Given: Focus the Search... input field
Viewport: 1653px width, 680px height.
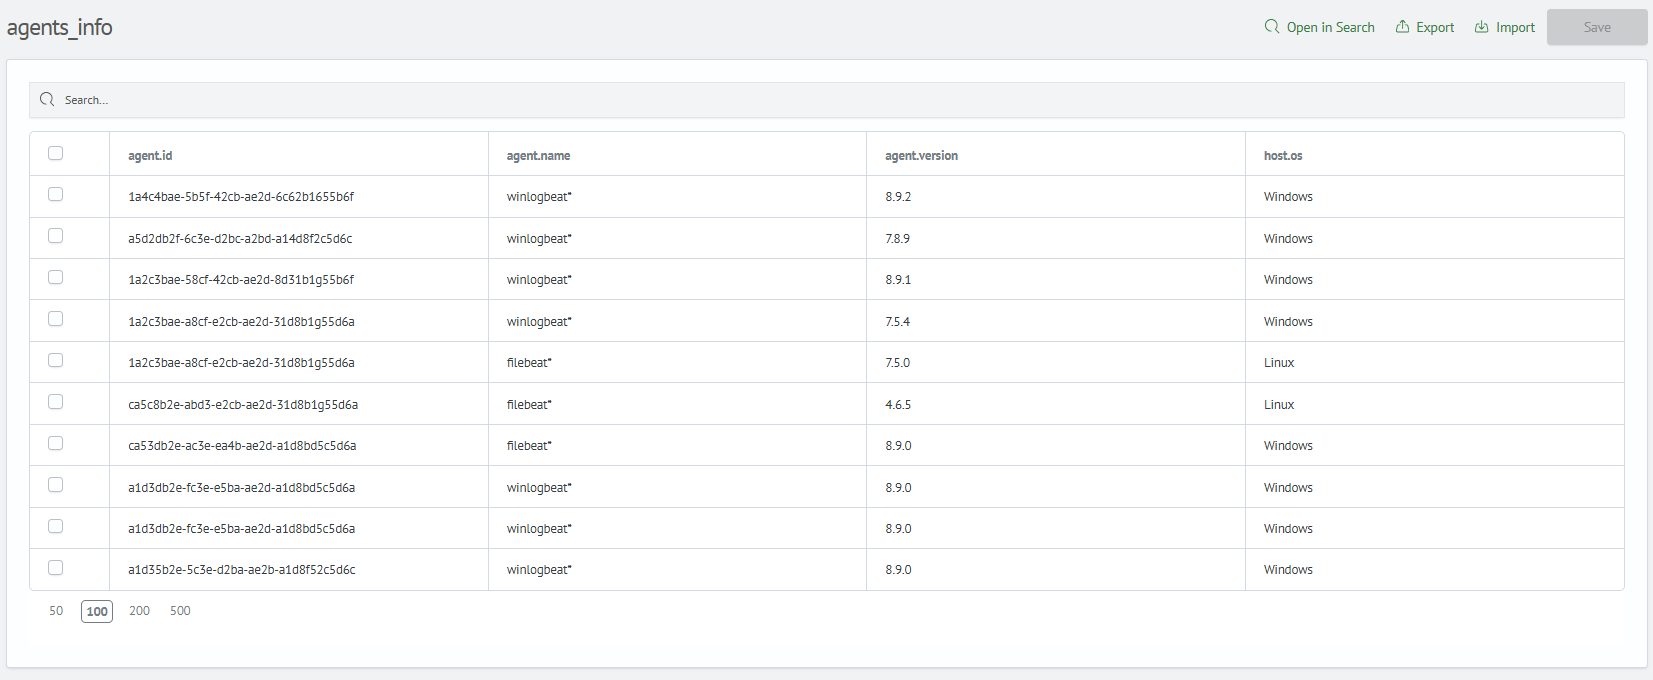Looking at the screenshot, I should click(826, 100).
